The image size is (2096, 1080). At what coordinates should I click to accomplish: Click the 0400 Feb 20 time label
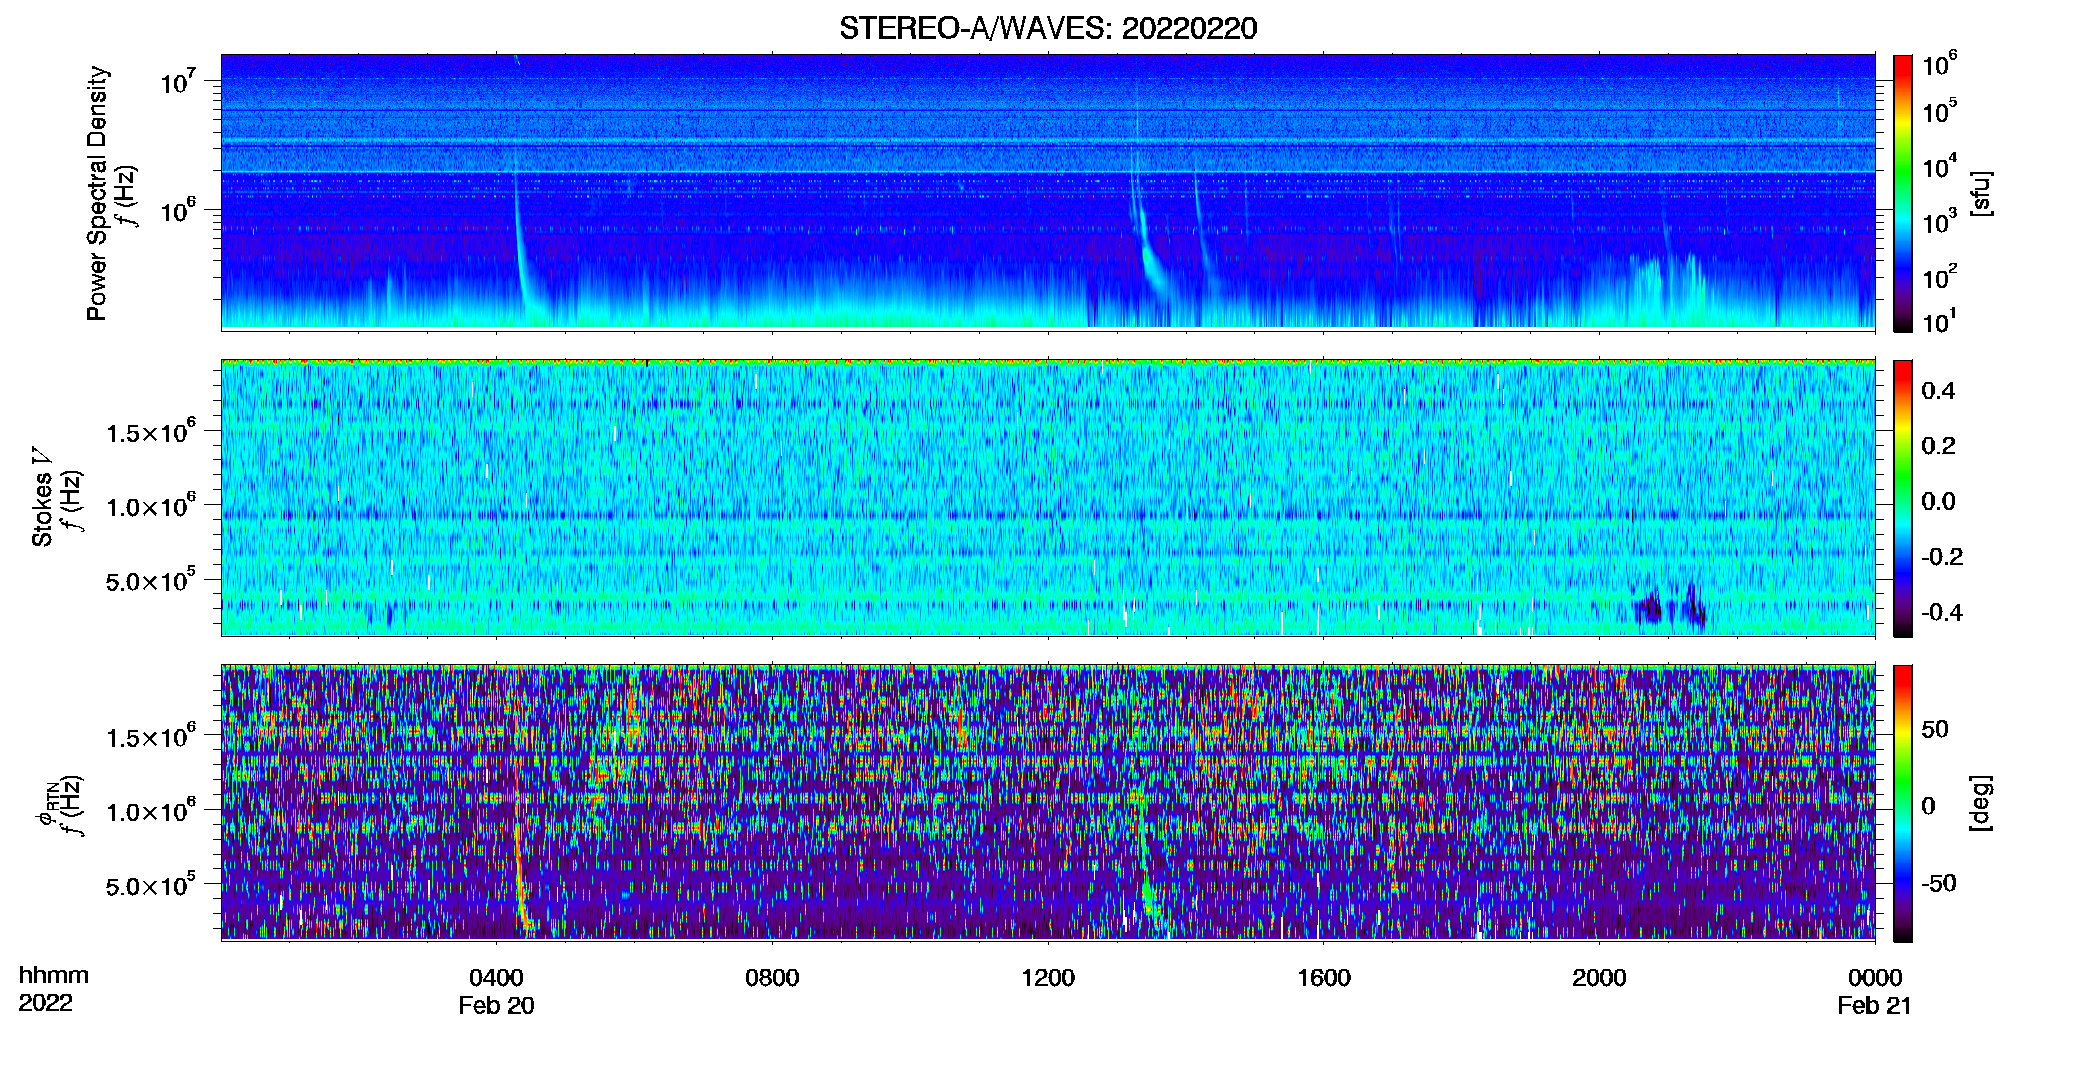pos(496,991)
